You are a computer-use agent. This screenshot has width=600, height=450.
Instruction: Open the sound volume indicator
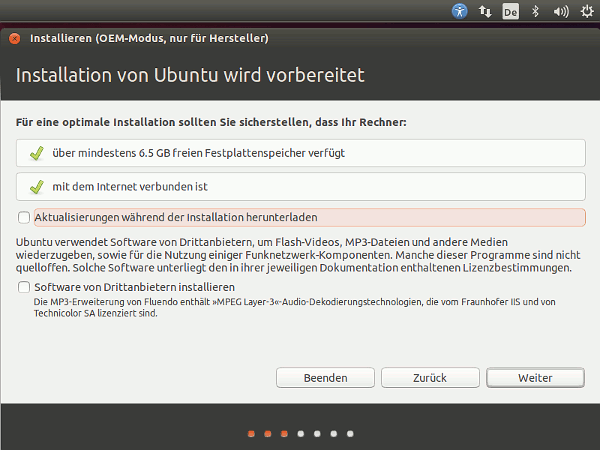(561, 12)
